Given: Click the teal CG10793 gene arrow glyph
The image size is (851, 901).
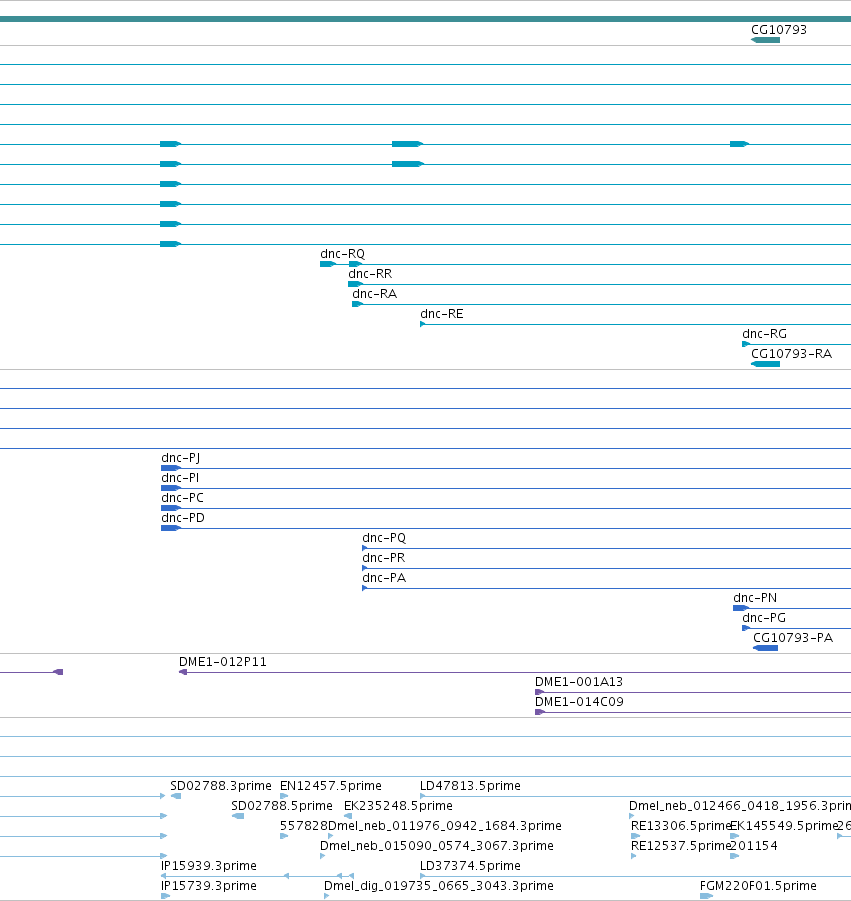Looking at the screenshot, I should [765, 40].
